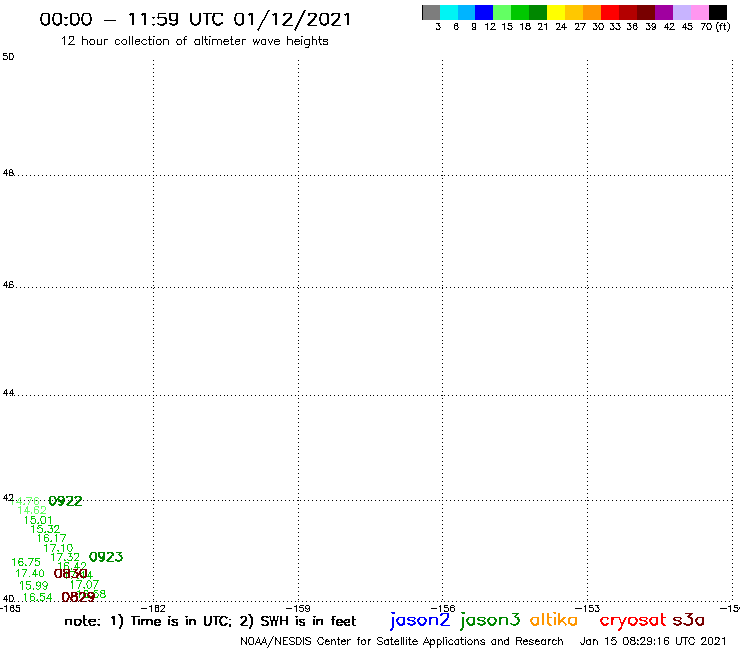Click the jason3 satellite legend label
This screenshot has width=740, height=650.
click(x=490, y=620)
